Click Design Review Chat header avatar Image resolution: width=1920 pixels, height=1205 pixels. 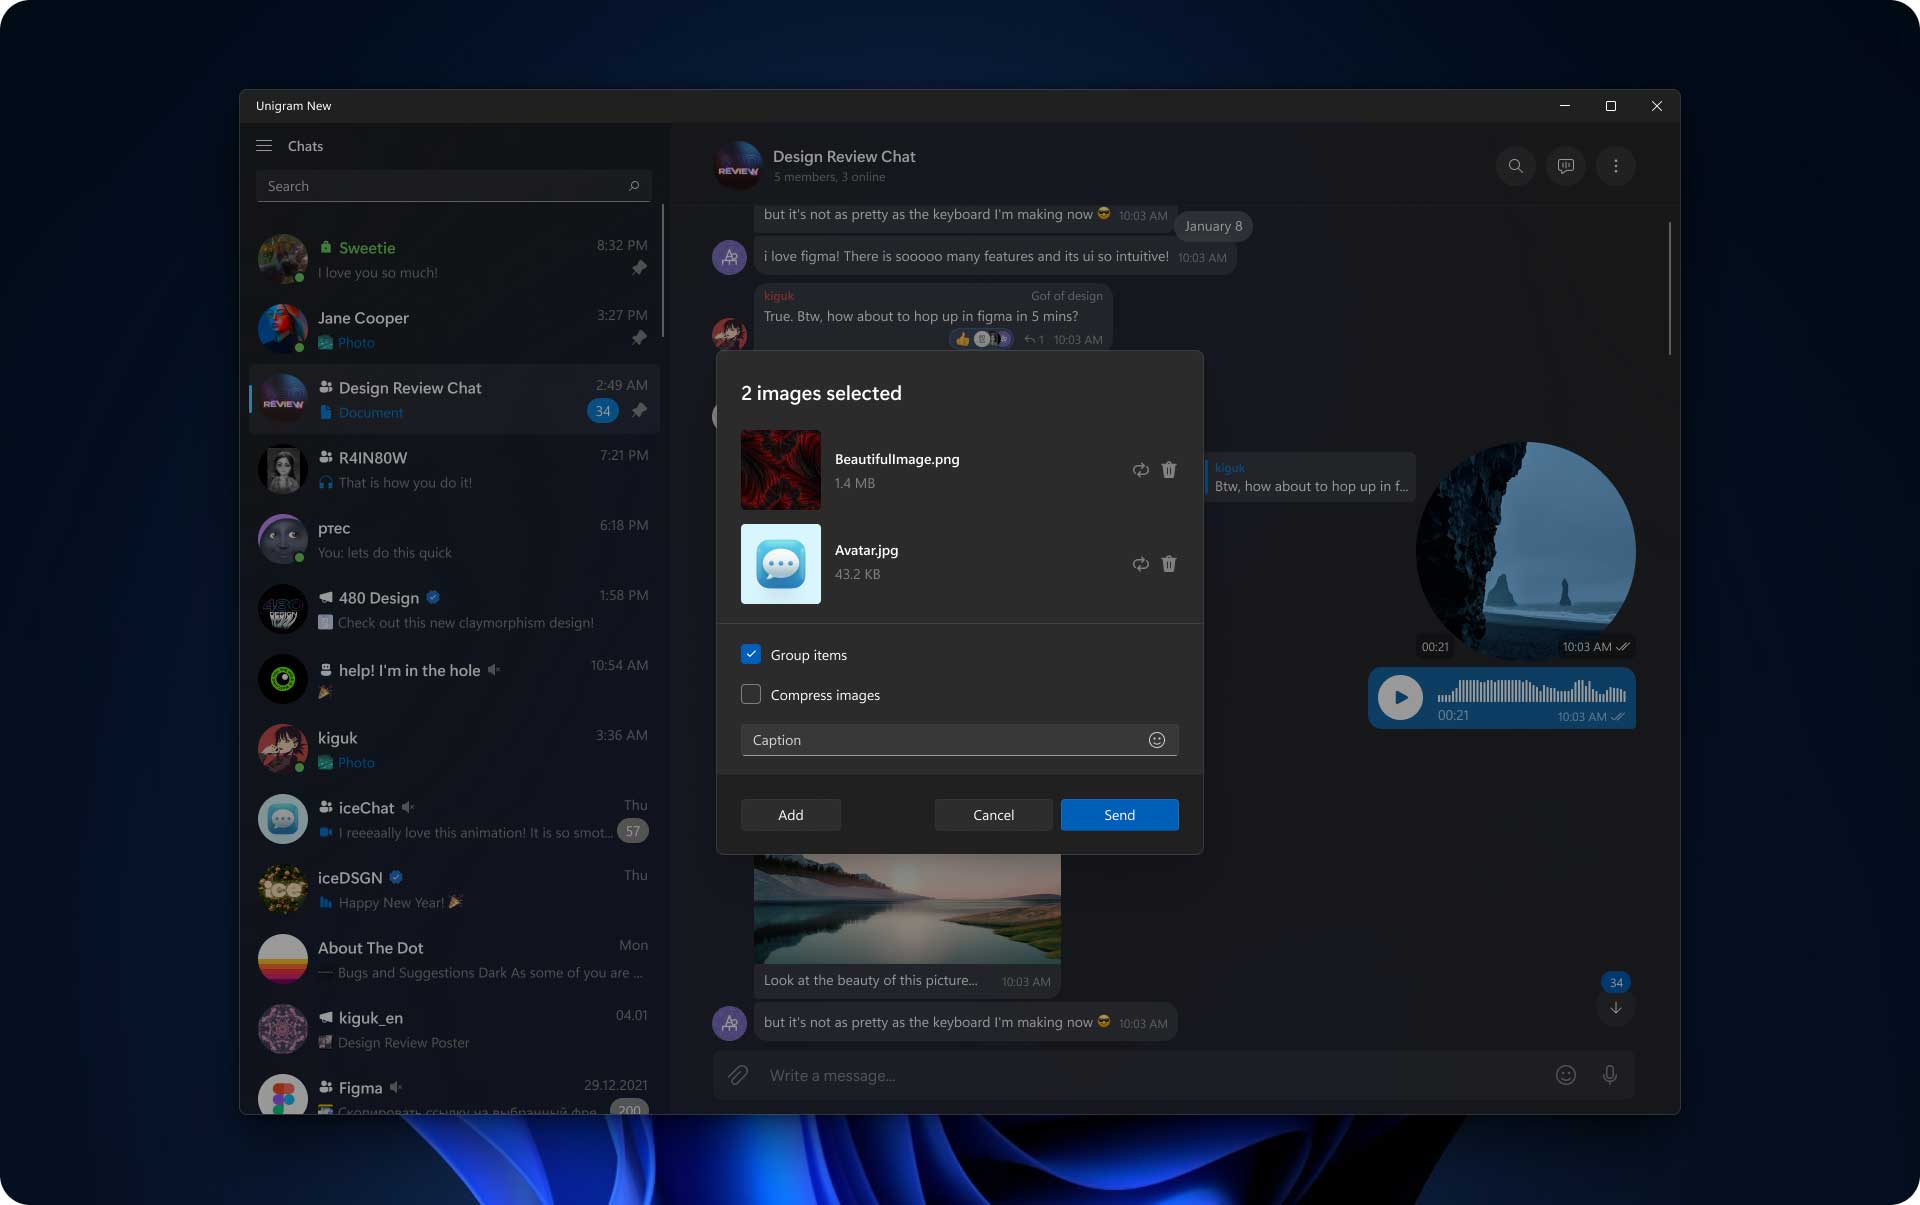tap(738, 166)
